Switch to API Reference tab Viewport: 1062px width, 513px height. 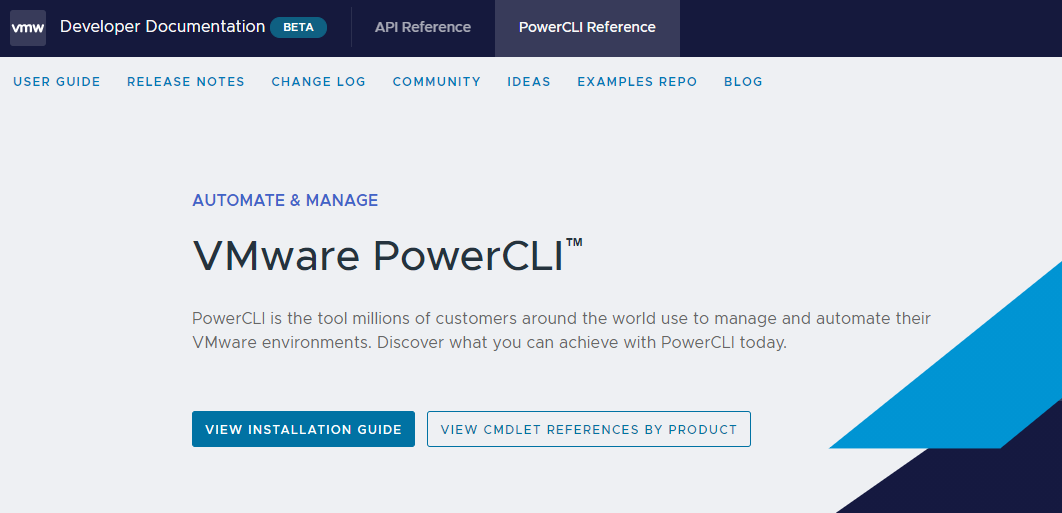pos(423,28)
